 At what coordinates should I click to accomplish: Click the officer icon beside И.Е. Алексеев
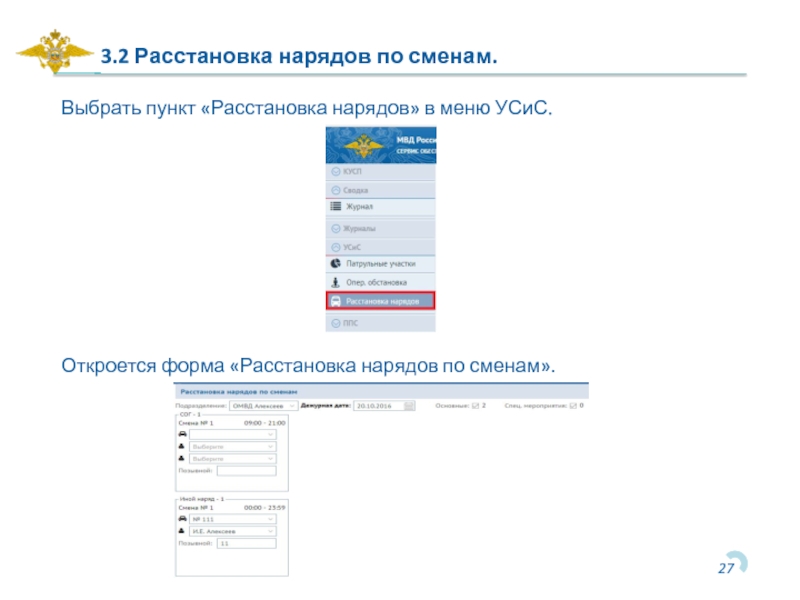click(x=182, y=531)
